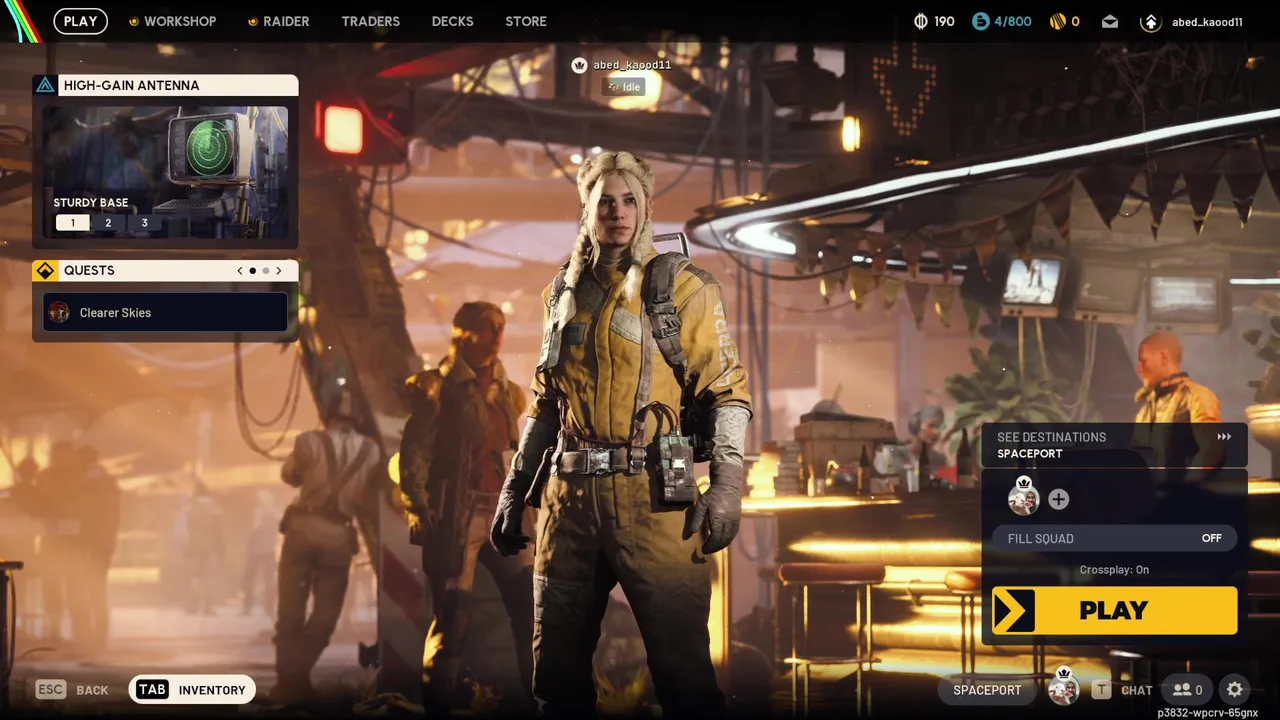Click the High-Gain Antenna triangle icon
Screen dimensions: 1280x720
click(45, 85)
